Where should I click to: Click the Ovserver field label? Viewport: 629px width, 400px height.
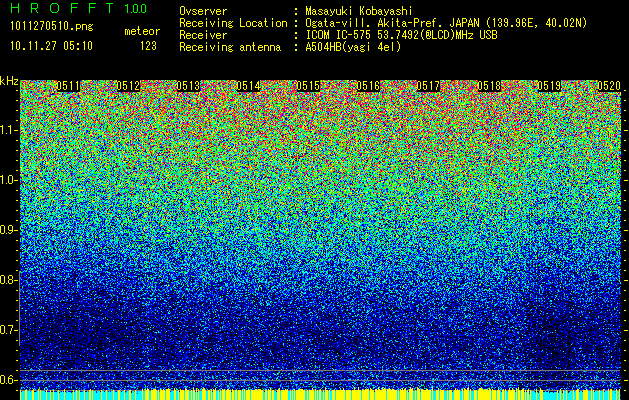pos(203,11)
